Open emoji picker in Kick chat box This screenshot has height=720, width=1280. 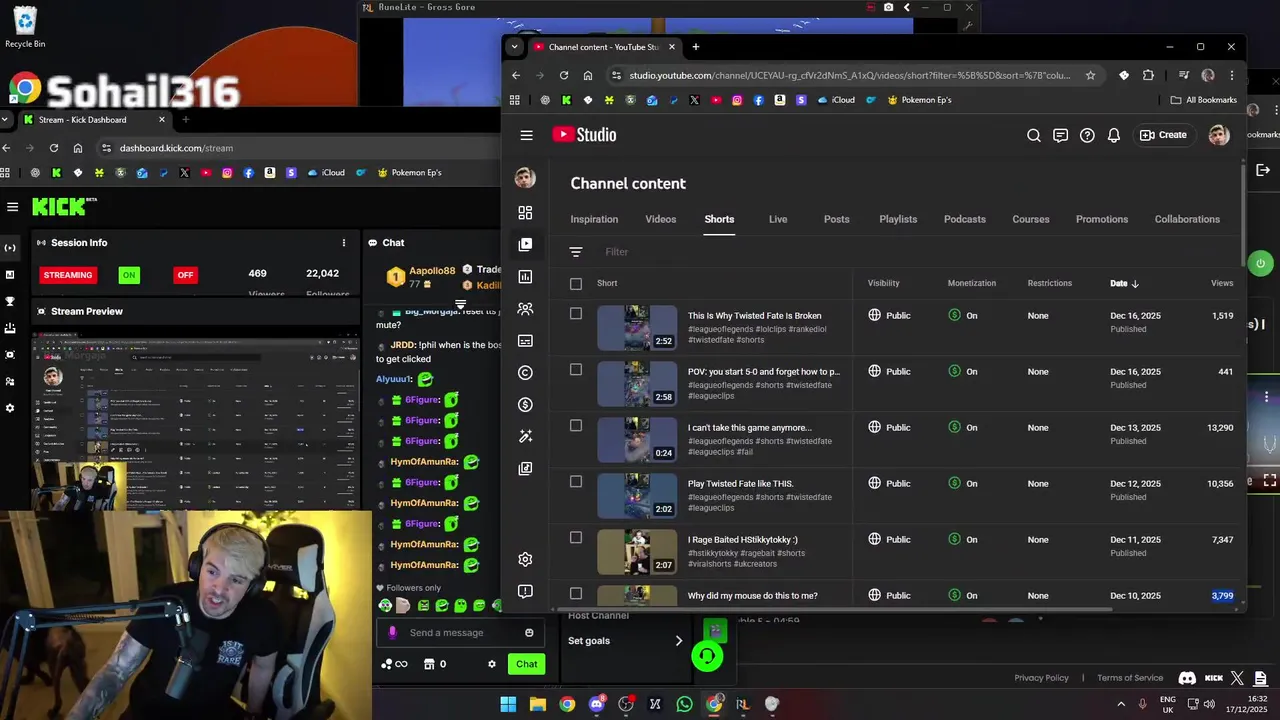point(529,632)
